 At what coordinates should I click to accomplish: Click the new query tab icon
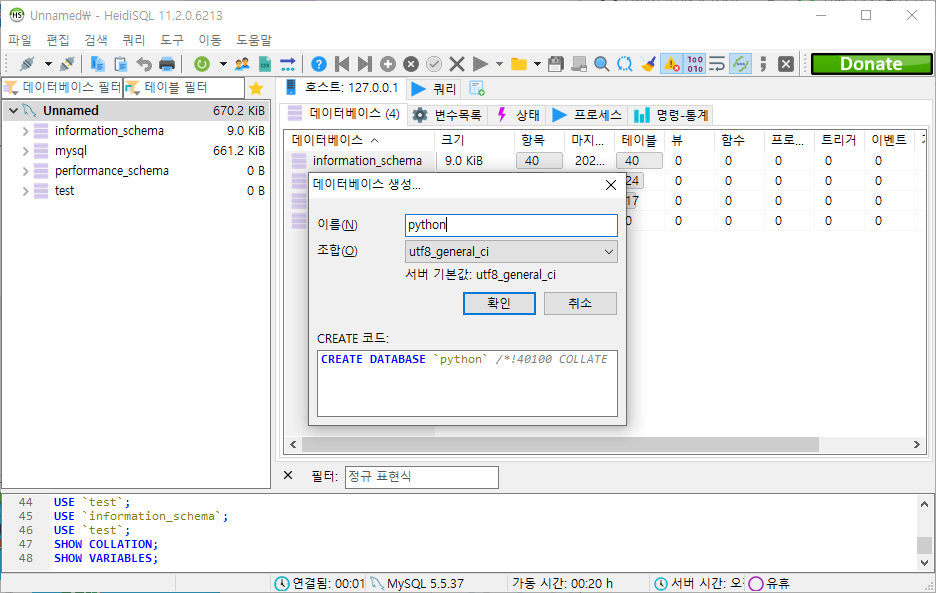pos(476,88)
